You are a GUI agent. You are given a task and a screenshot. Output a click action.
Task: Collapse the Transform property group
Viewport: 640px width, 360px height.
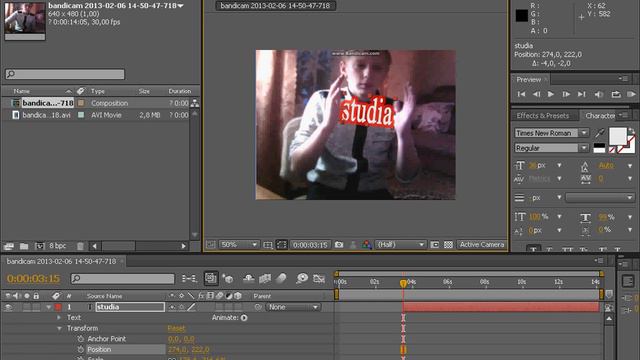point(59,328)
